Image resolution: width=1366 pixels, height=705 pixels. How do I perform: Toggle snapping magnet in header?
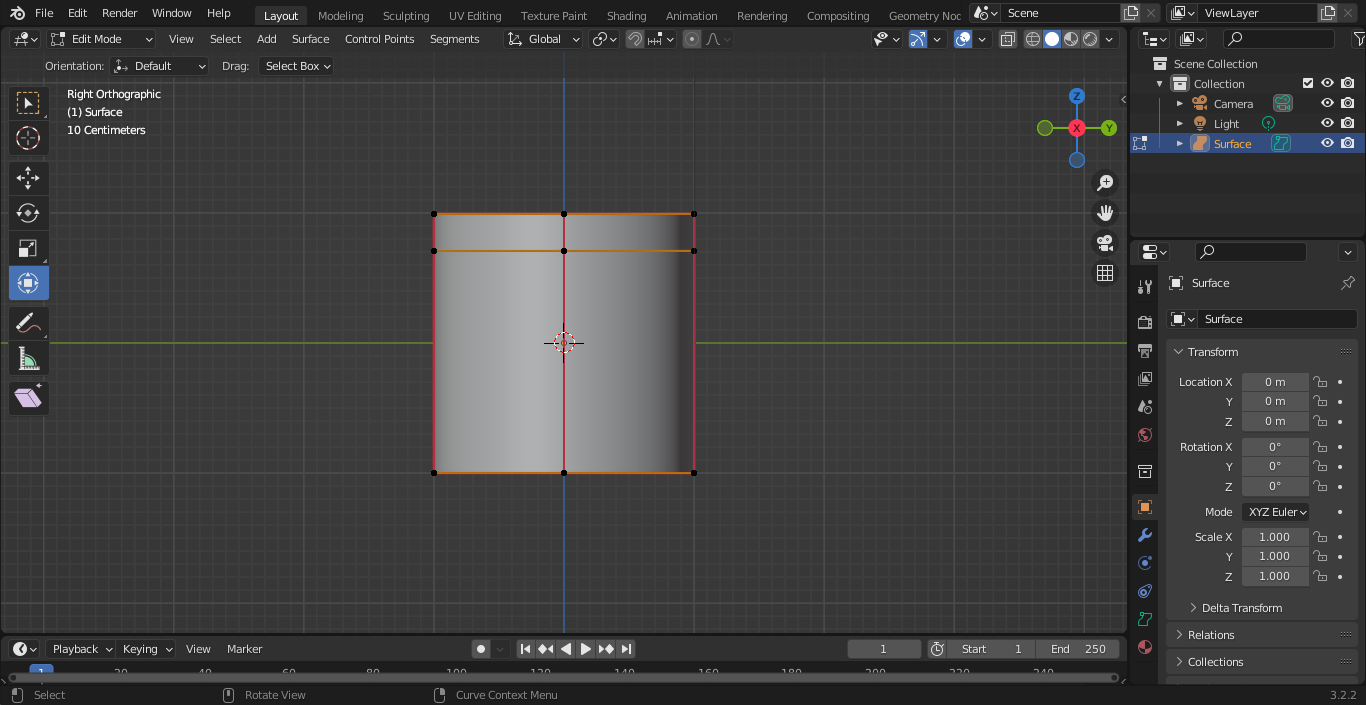pos(634,39)
